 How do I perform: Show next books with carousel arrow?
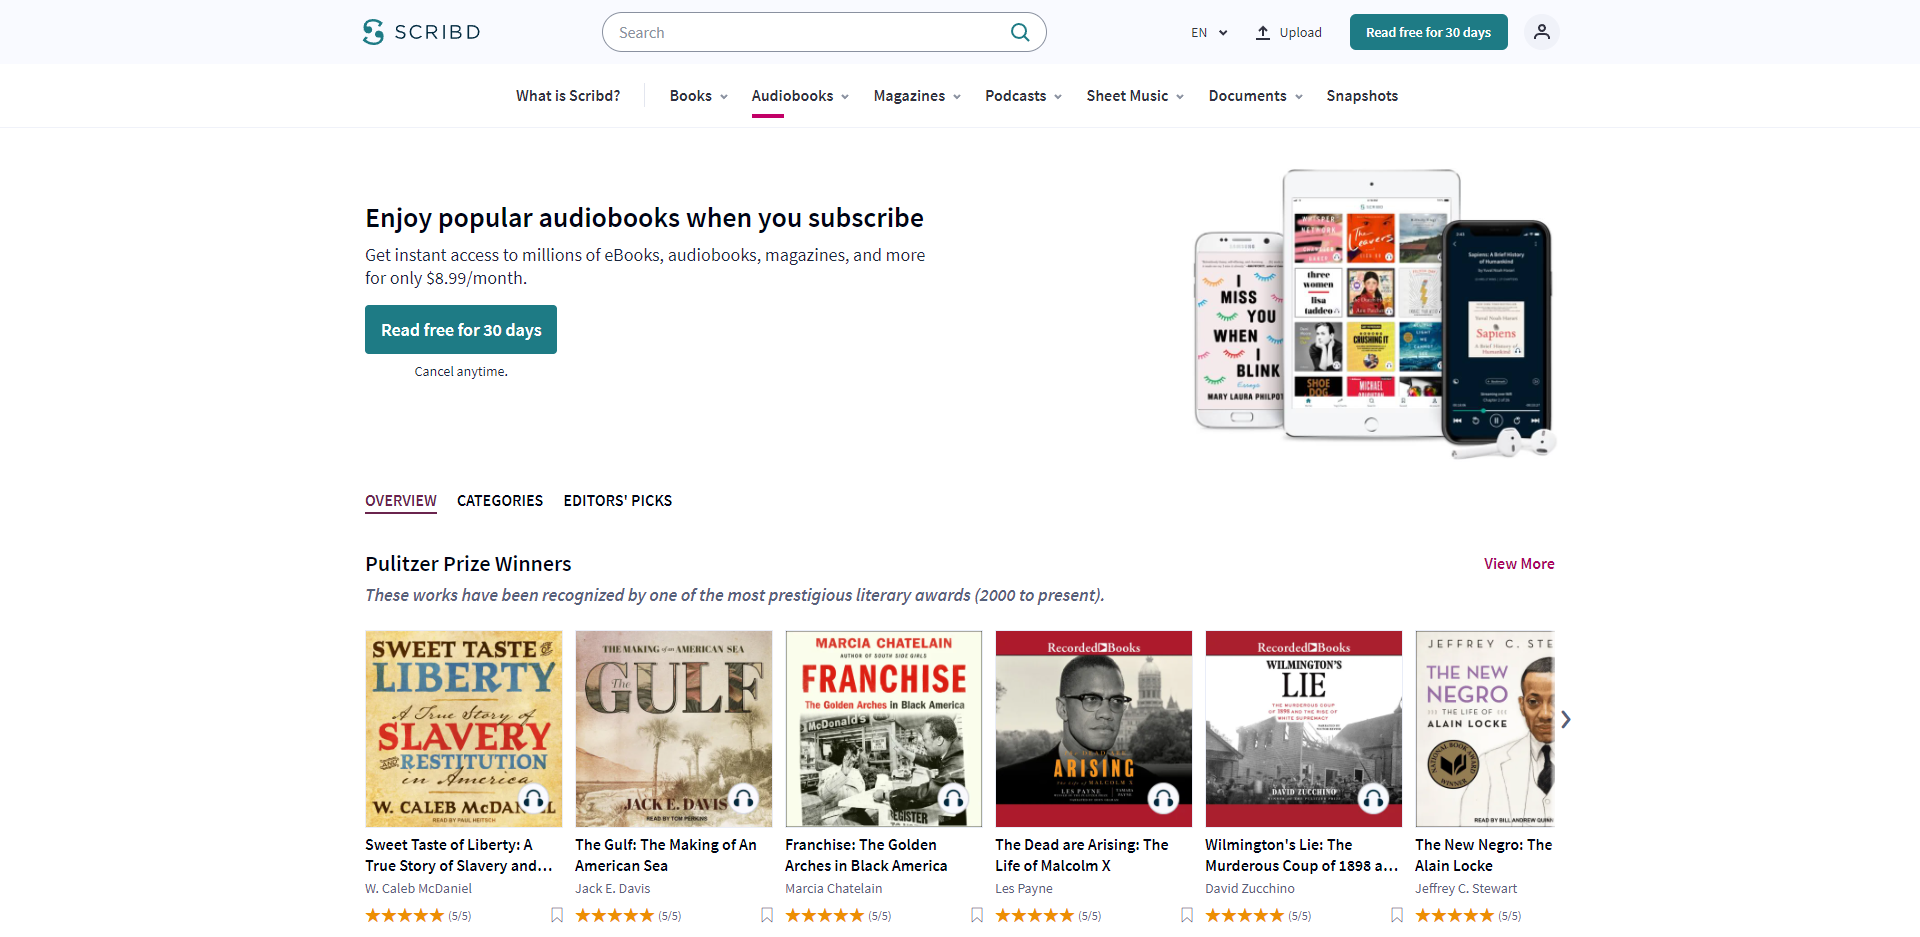[1566, 719]
